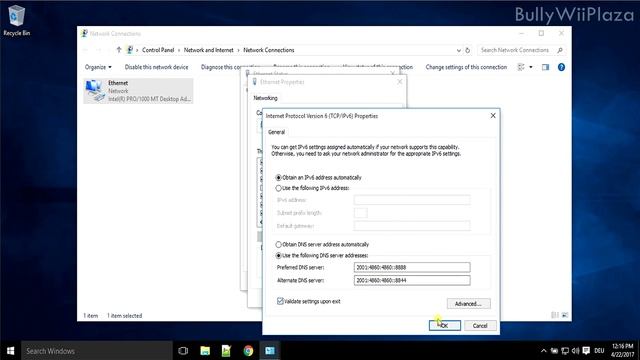
Task: Toggle Validate settings upon exit checkbox
Action: coord(280,301)
